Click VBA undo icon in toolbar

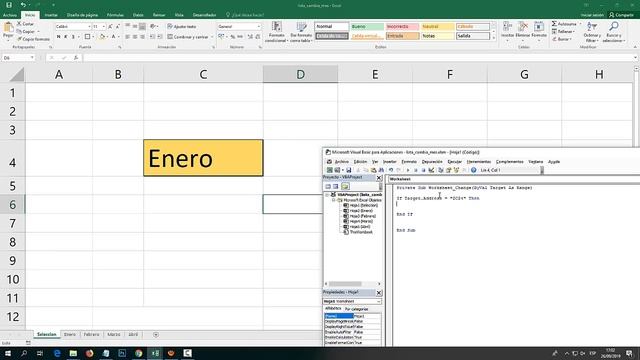pyautogui.click(x=391, y=170)
